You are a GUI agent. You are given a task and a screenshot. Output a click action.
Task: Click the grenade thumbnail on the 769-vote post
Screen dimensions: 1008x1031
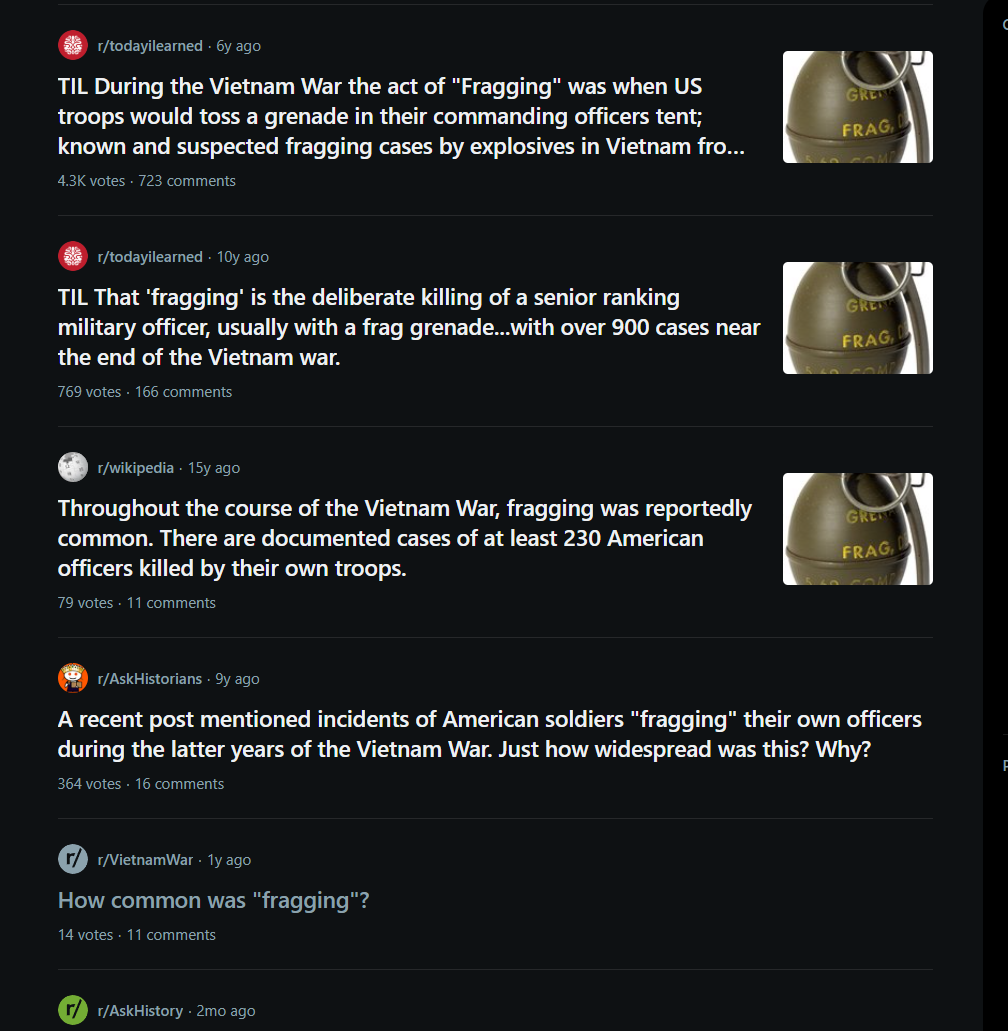pyautogui.click(x=857, y=318)
